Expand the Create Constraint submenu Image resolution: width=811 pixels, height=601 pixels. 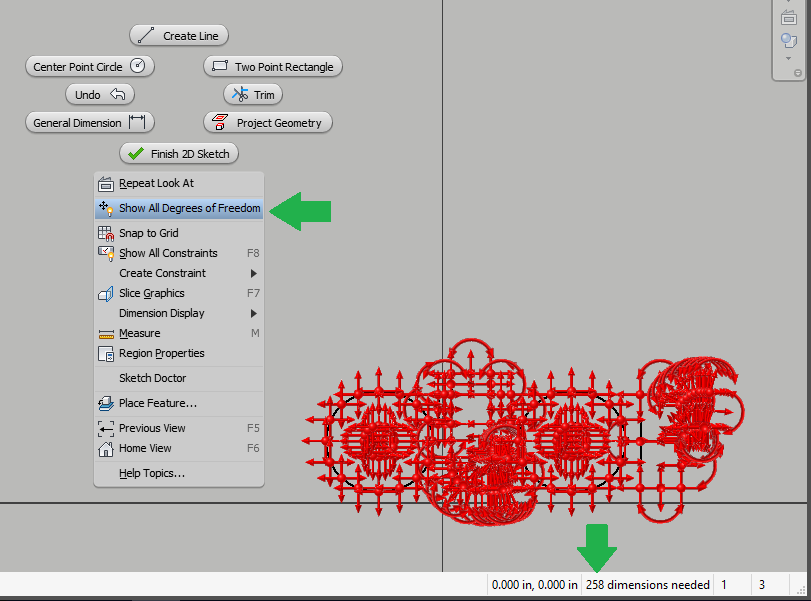click(160, 273)
